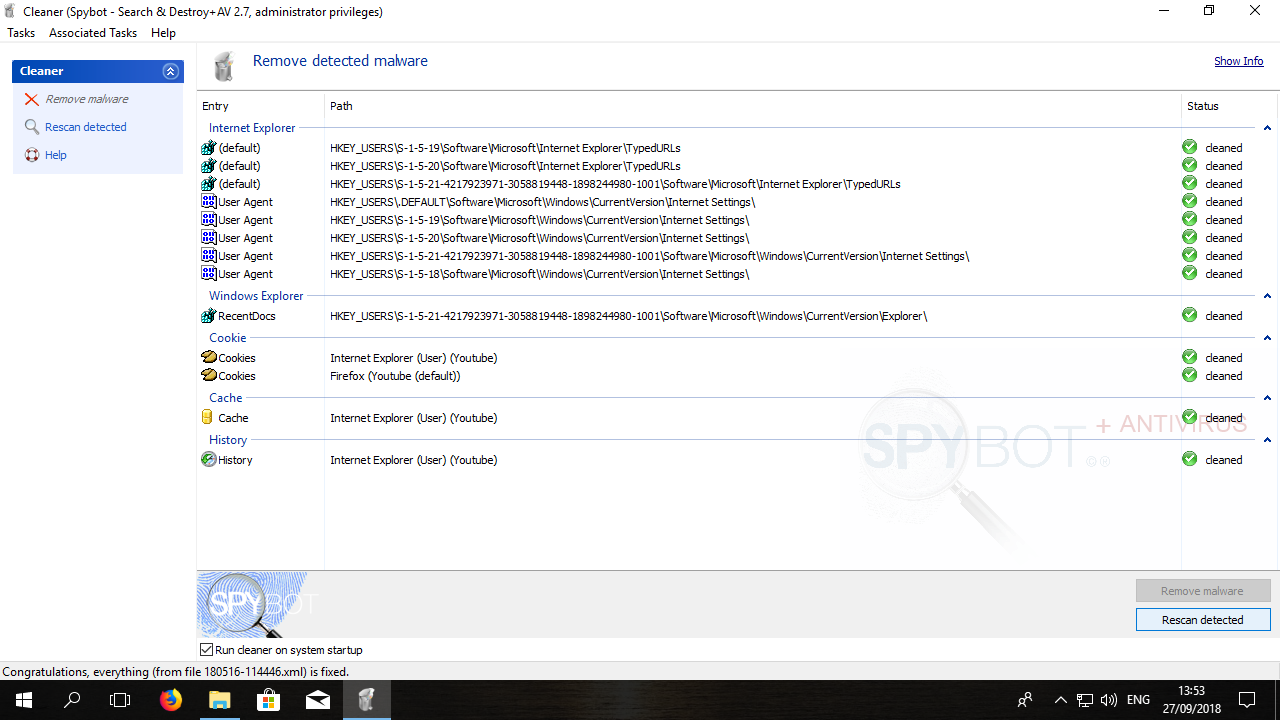Click the ENG language indicator
1280x720 pixels.
pos(1138,700)
